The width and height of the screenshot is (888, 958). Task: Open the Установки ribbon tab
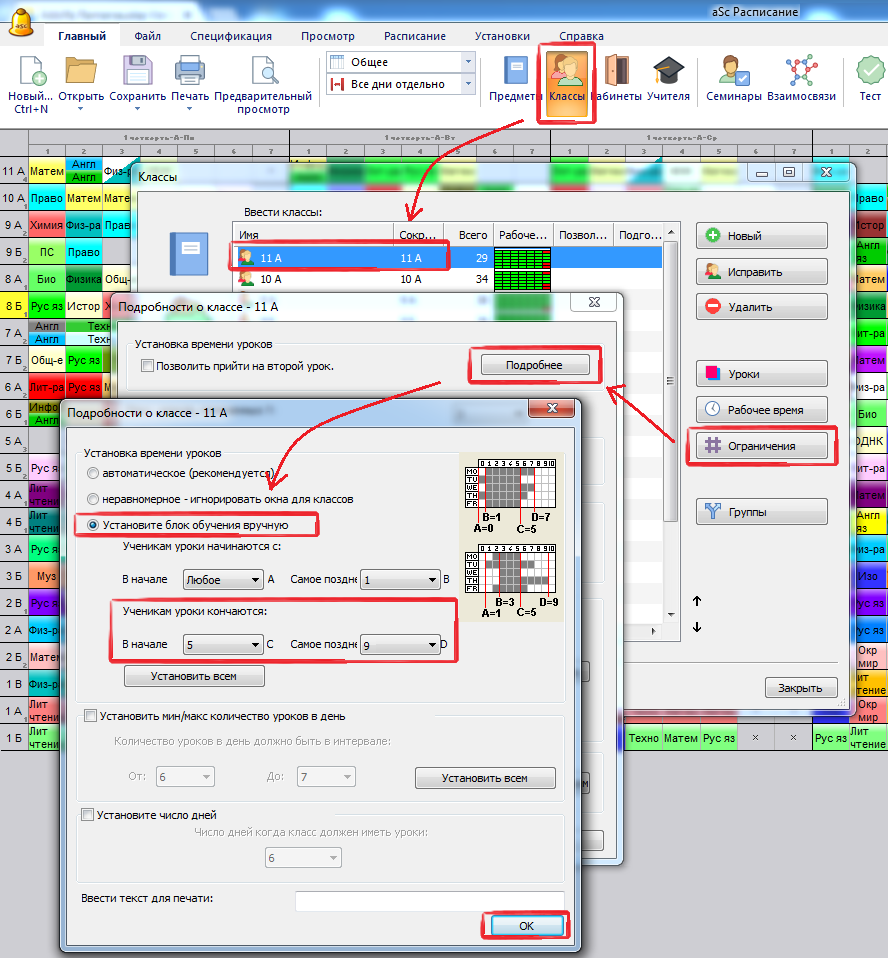pyautogui.click(x=502, y=36)
